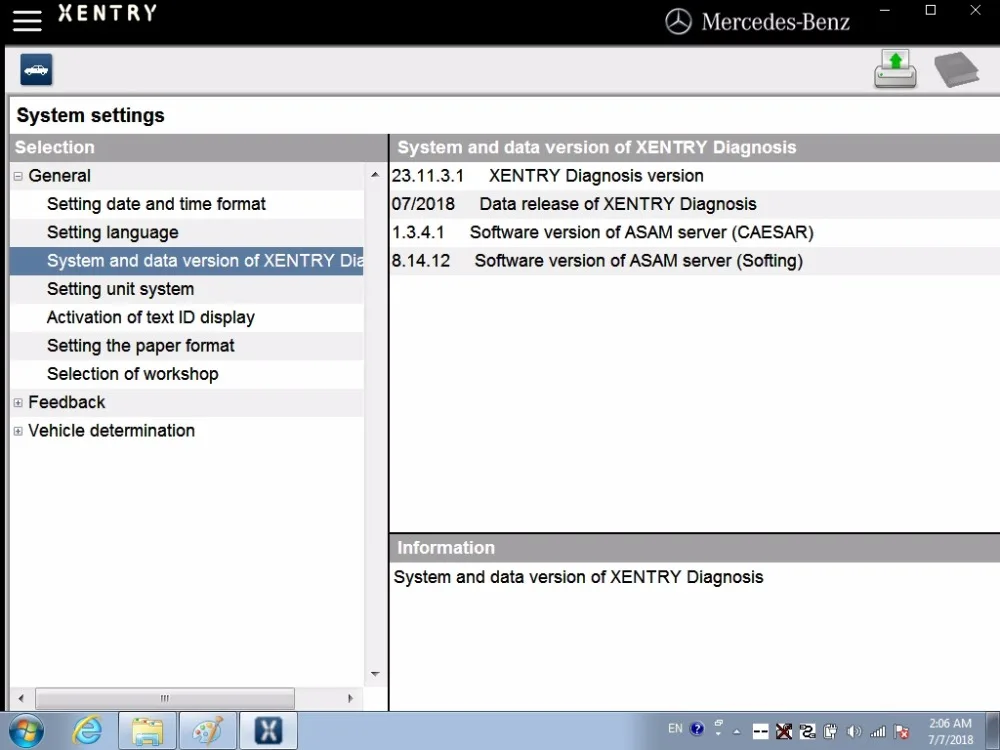Click the horizontal scrollbar right arrow
The height and width of the screenshot is (750, 1000).
click(350, 698)
